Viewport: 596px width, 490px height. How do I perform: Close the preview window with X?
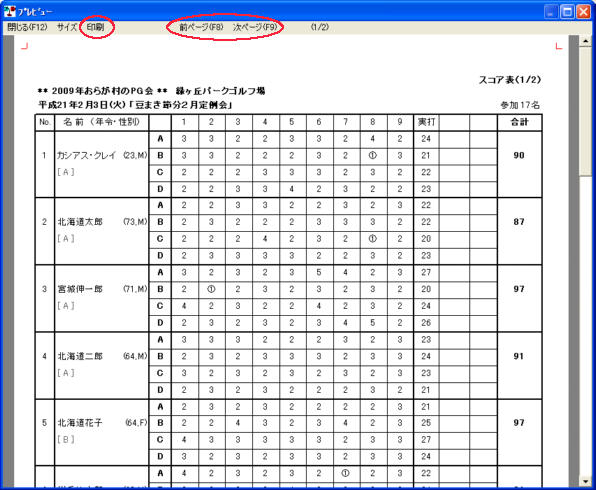(583, 12)
